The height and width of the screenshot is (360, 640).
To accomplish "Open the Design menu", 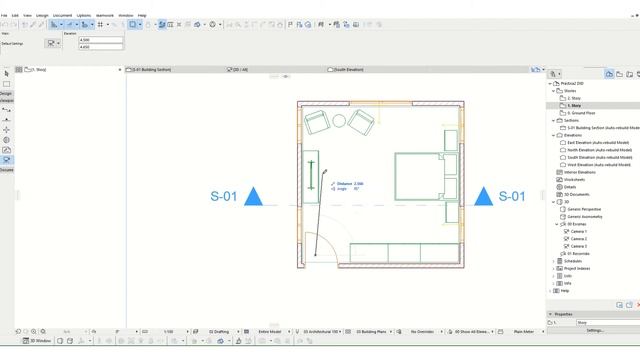I will (x=42, y=16).
